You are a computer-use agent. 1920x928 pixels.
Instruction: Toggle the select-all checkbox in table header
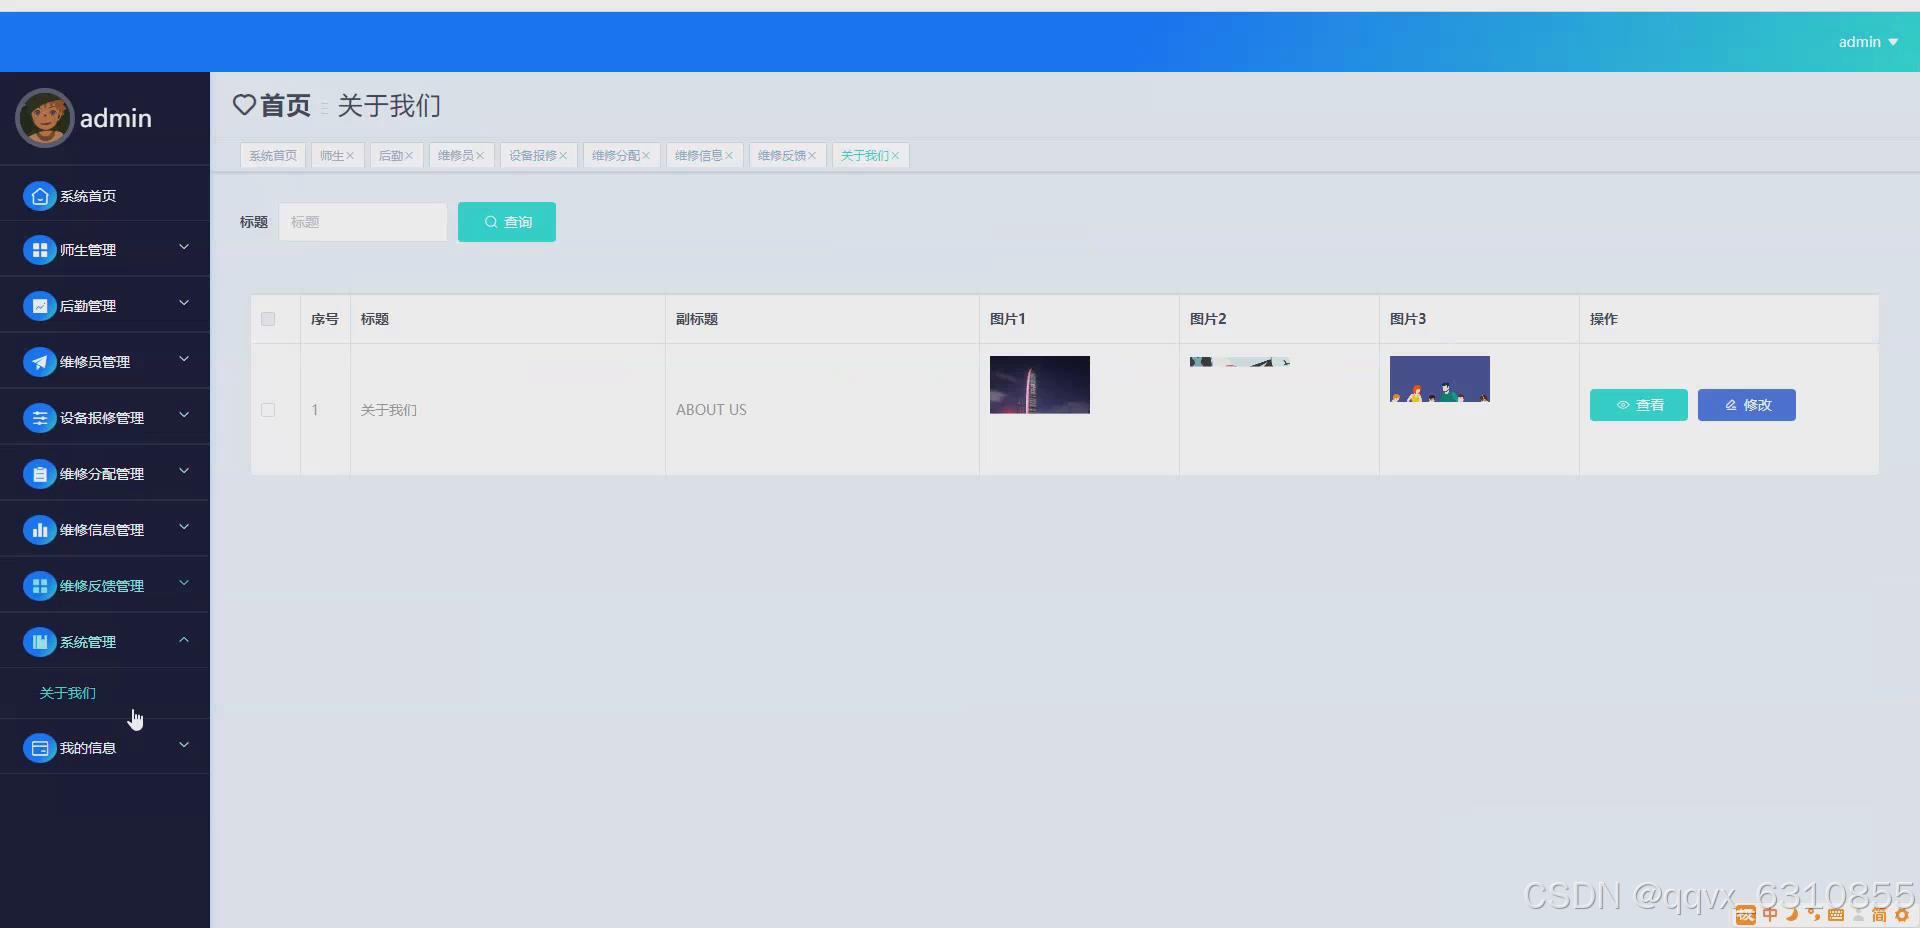click(268, 319)
